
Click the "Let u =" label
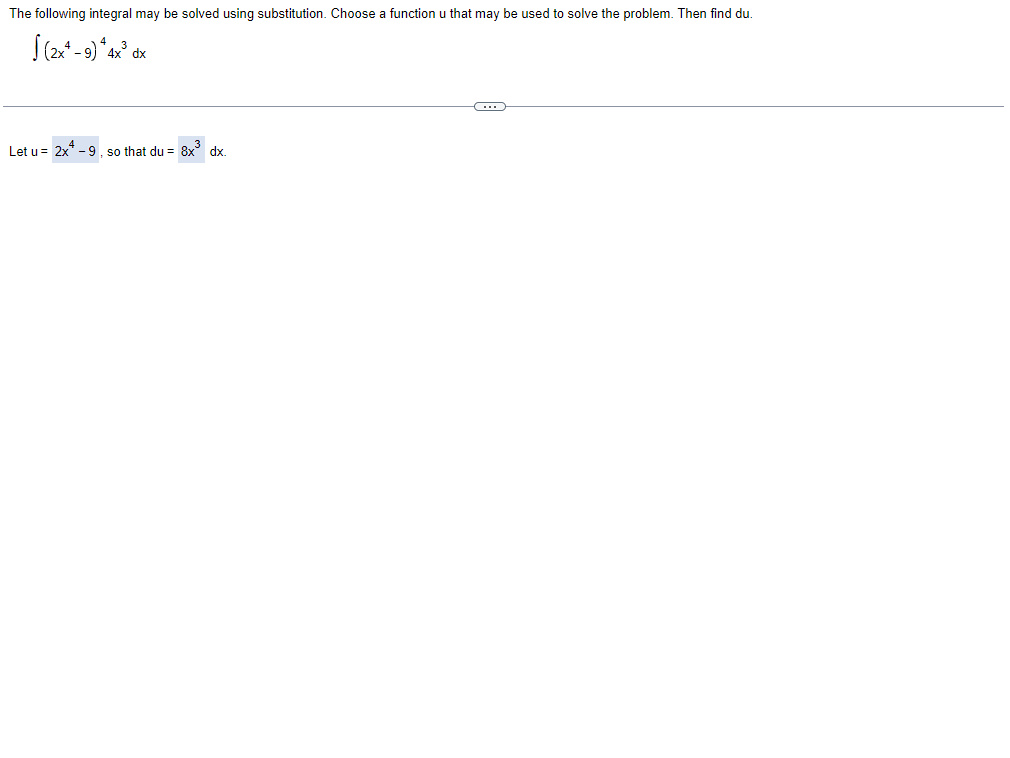[28, 151]
